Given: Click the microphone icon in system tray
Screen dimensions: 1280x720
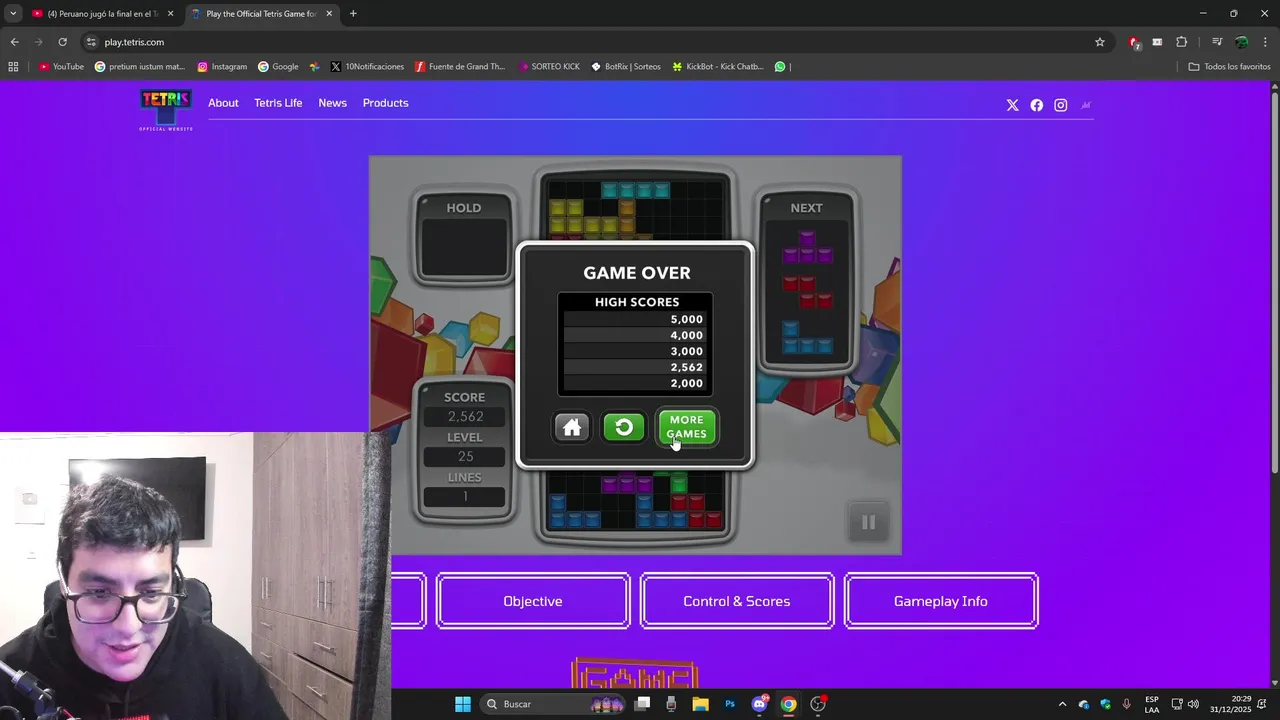Looking at the screenshot, I should (x=1127, y=704).
